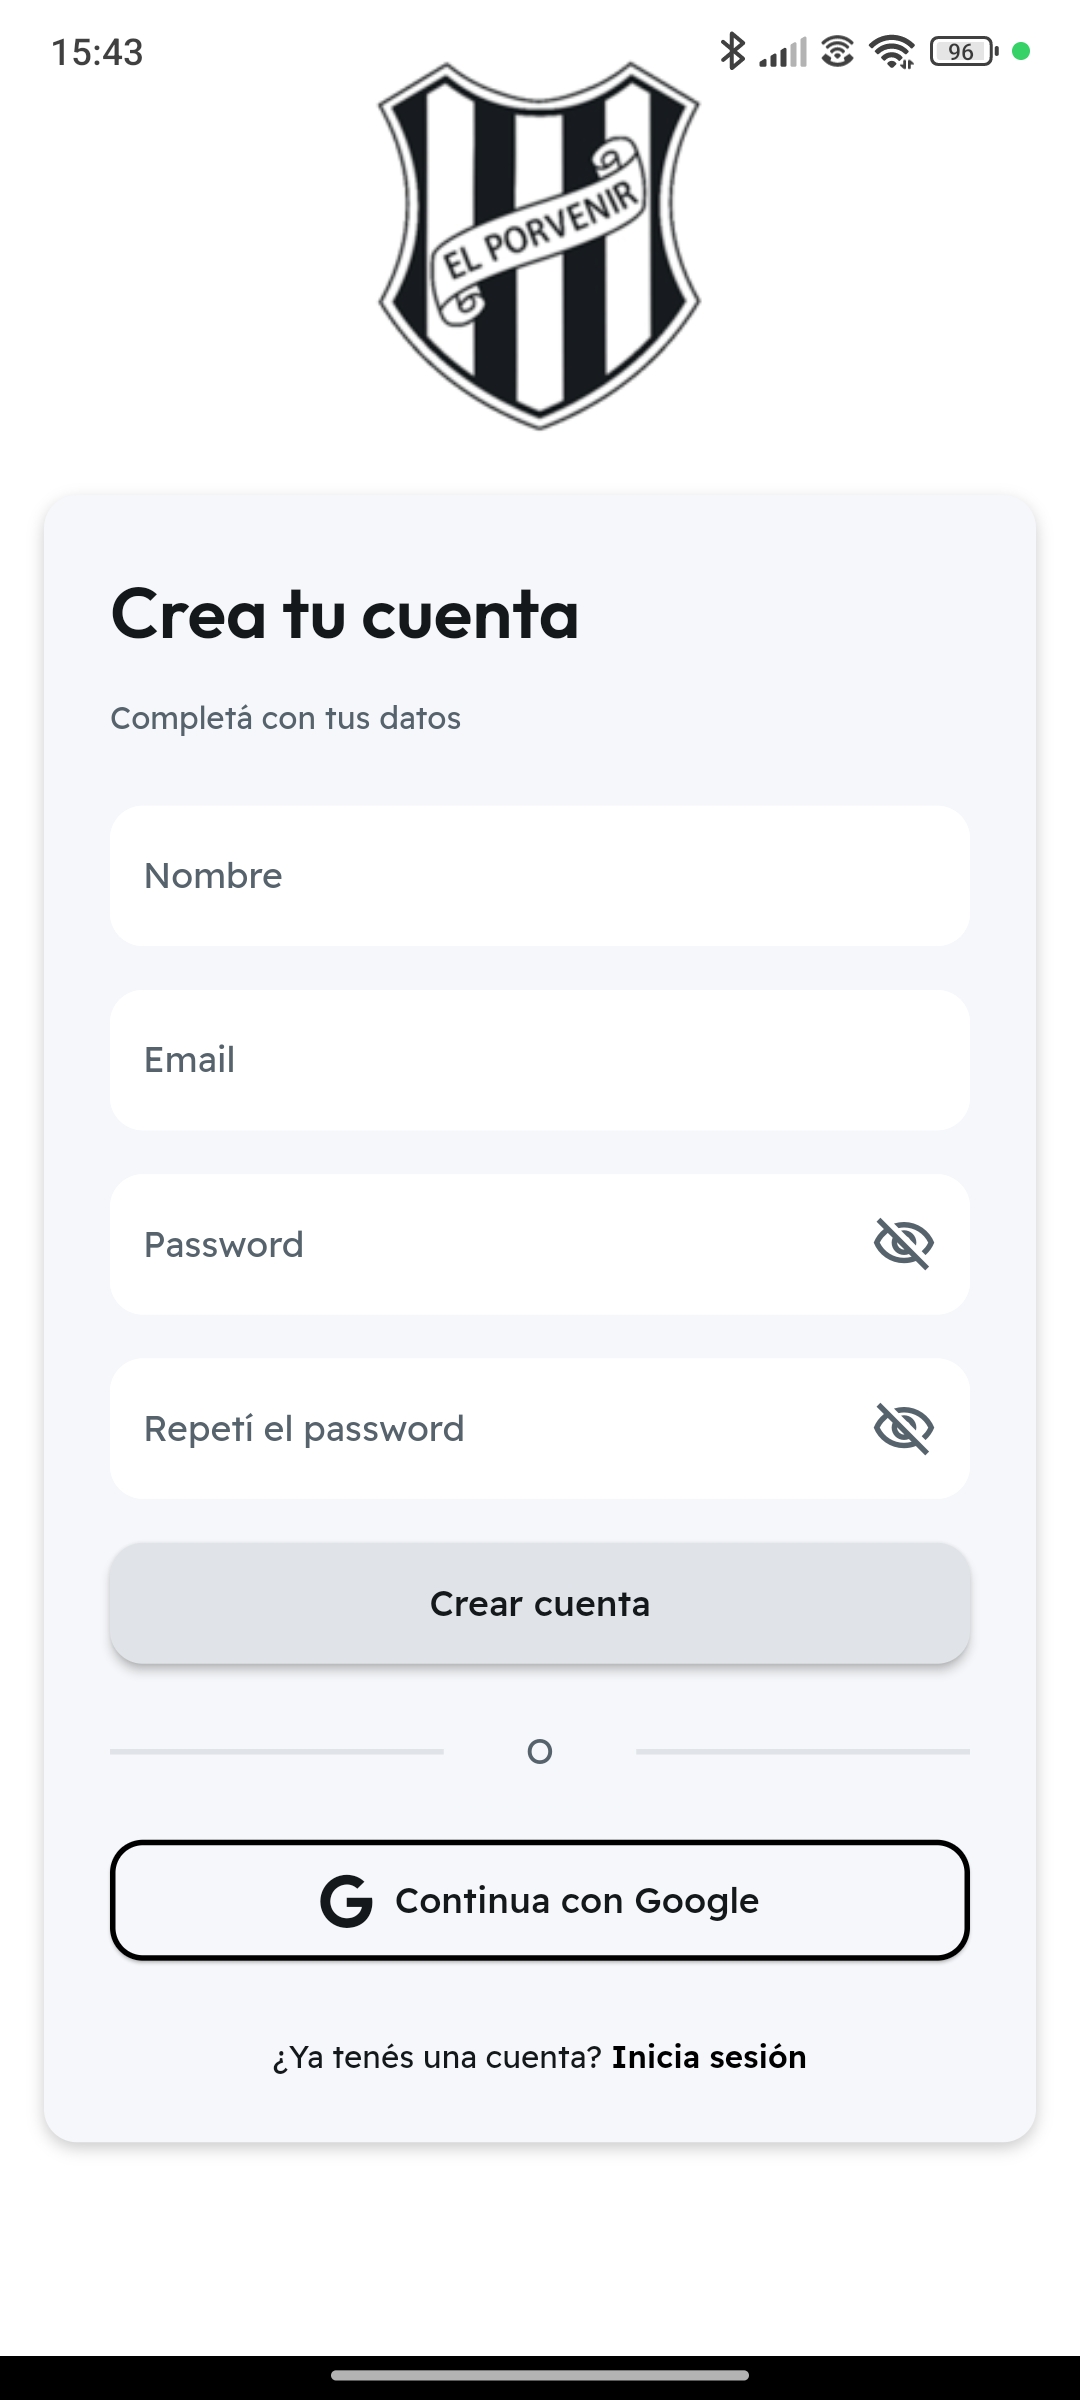Tap the hotspot icon beside the signal bars

point(838,51)
